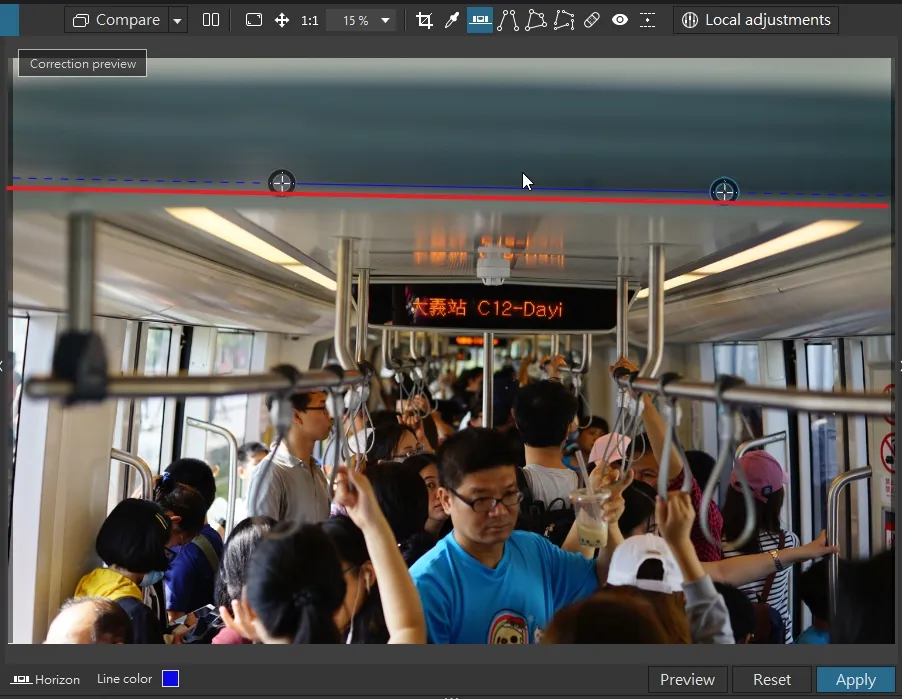Click the fit-to-screen icon
The image size is (902, 699).
(254, 20)
